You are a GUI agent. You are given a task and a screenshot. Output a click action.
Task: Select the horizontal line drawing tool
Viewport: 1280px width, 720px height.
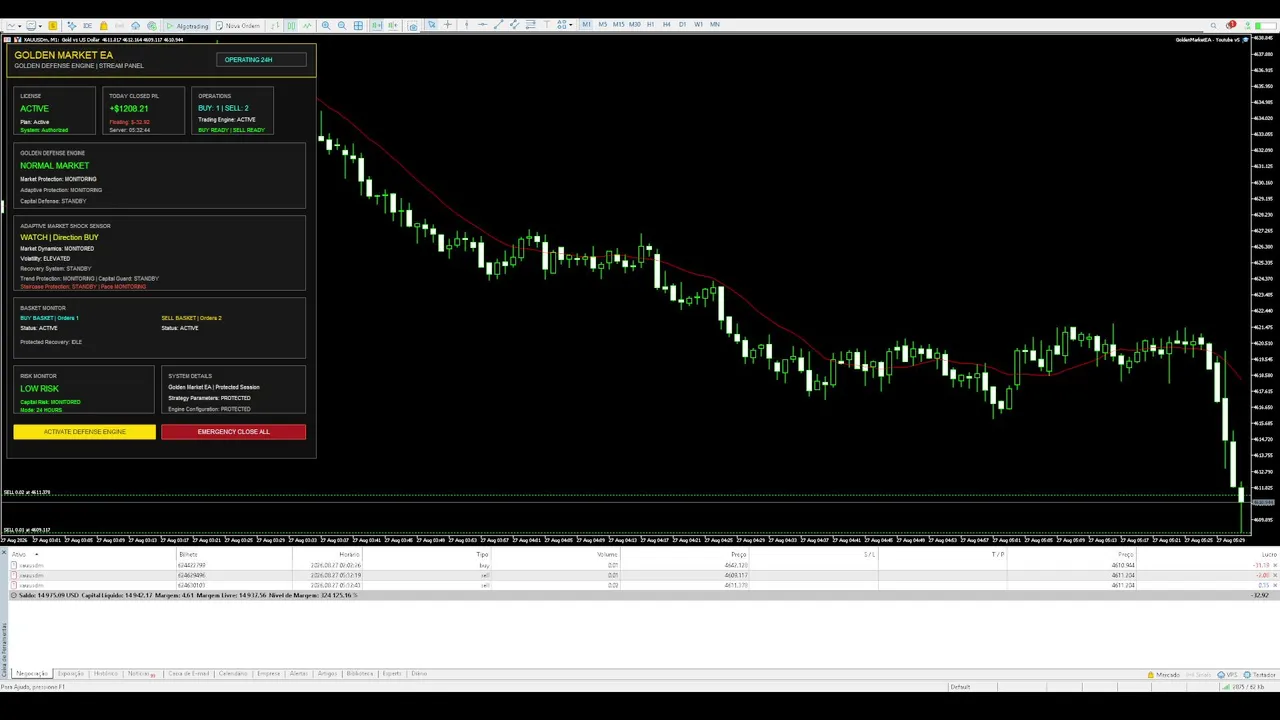pyautogui.click(x=482, y=25)
